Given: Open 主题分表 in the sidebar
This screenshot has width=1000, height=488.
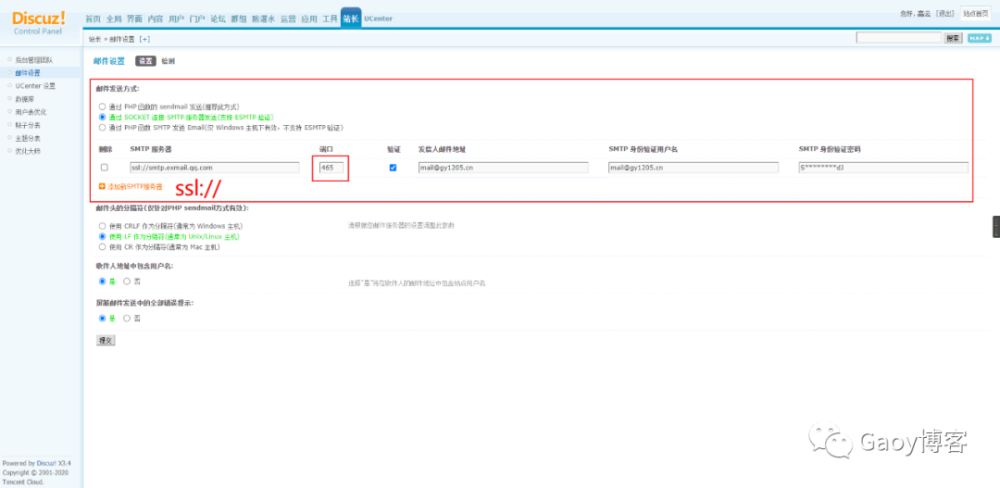Looking at the screenshot, I should coord(28,138).
